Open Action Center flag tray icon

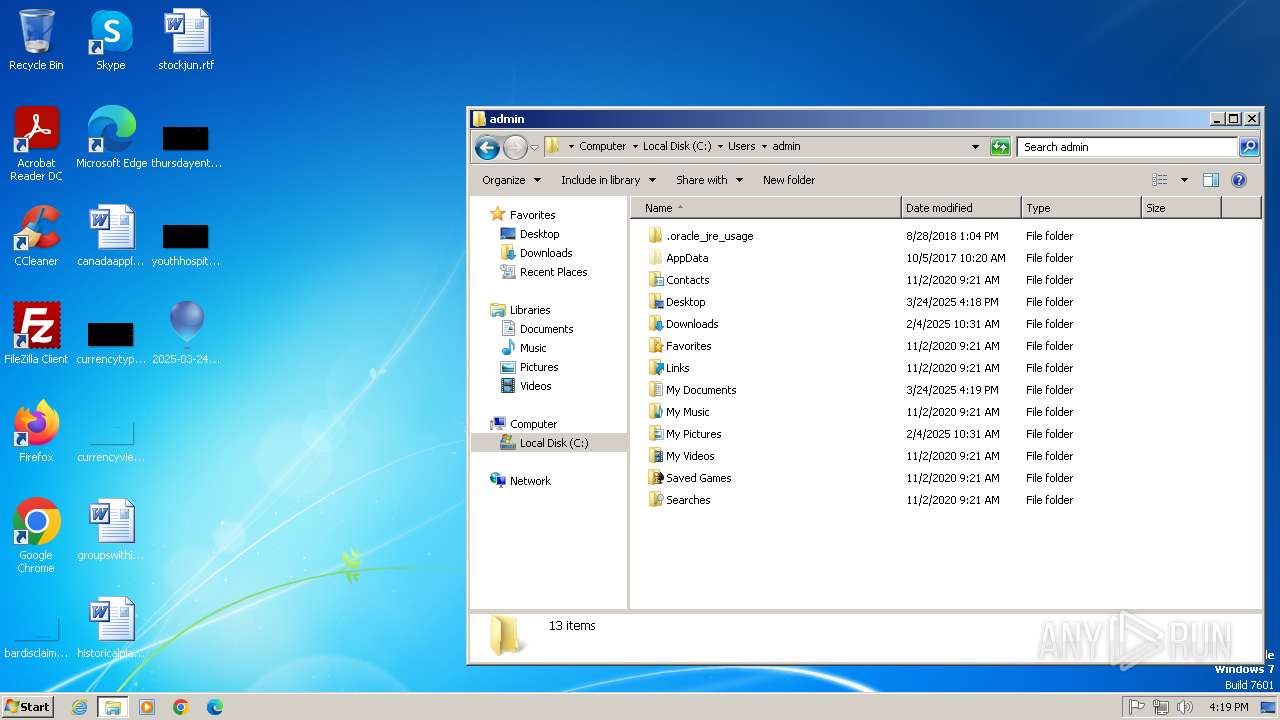[1137, 707]
